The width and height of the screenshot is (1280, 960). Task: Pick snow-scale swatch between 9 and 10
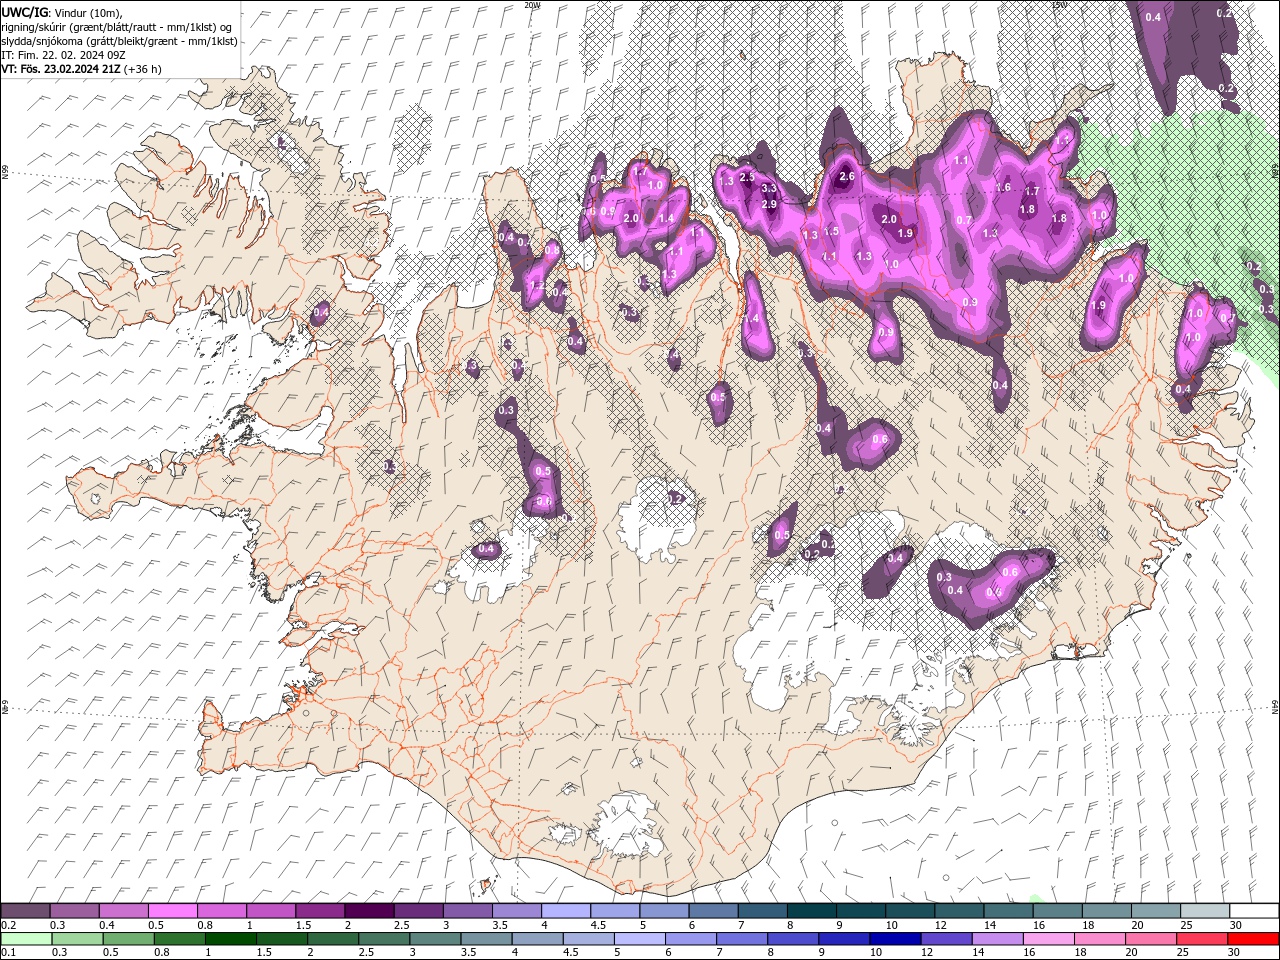pyautogui.click(x=860, y=911)
